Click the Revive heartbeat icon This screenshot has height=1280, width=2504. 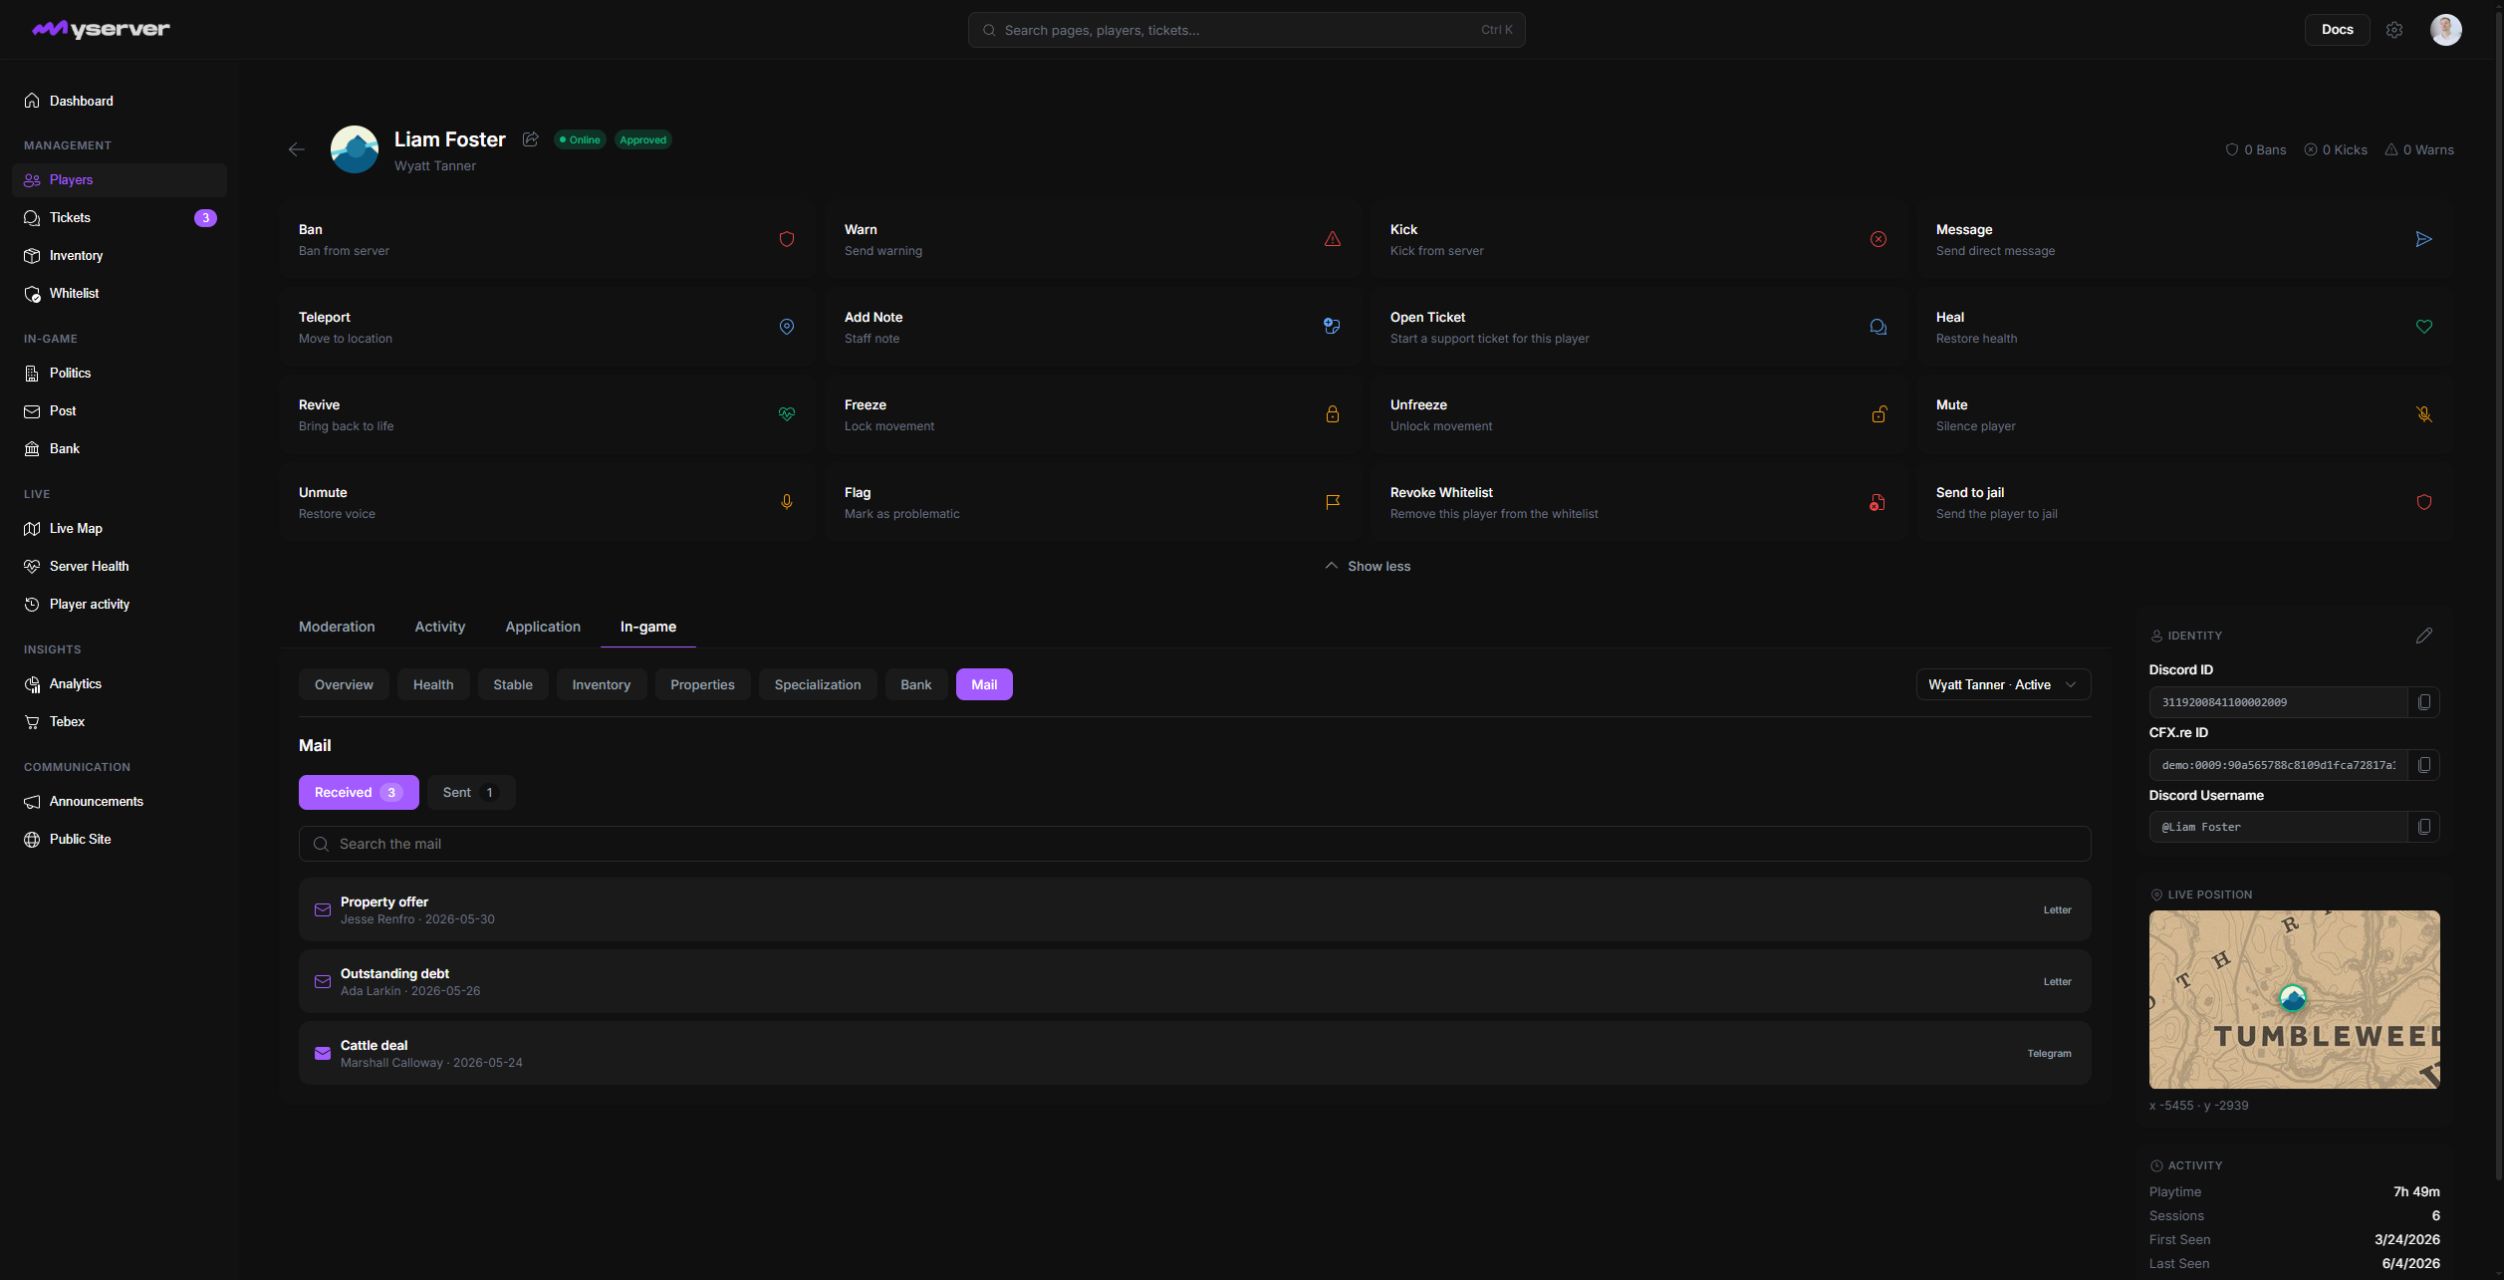point(787,414)
